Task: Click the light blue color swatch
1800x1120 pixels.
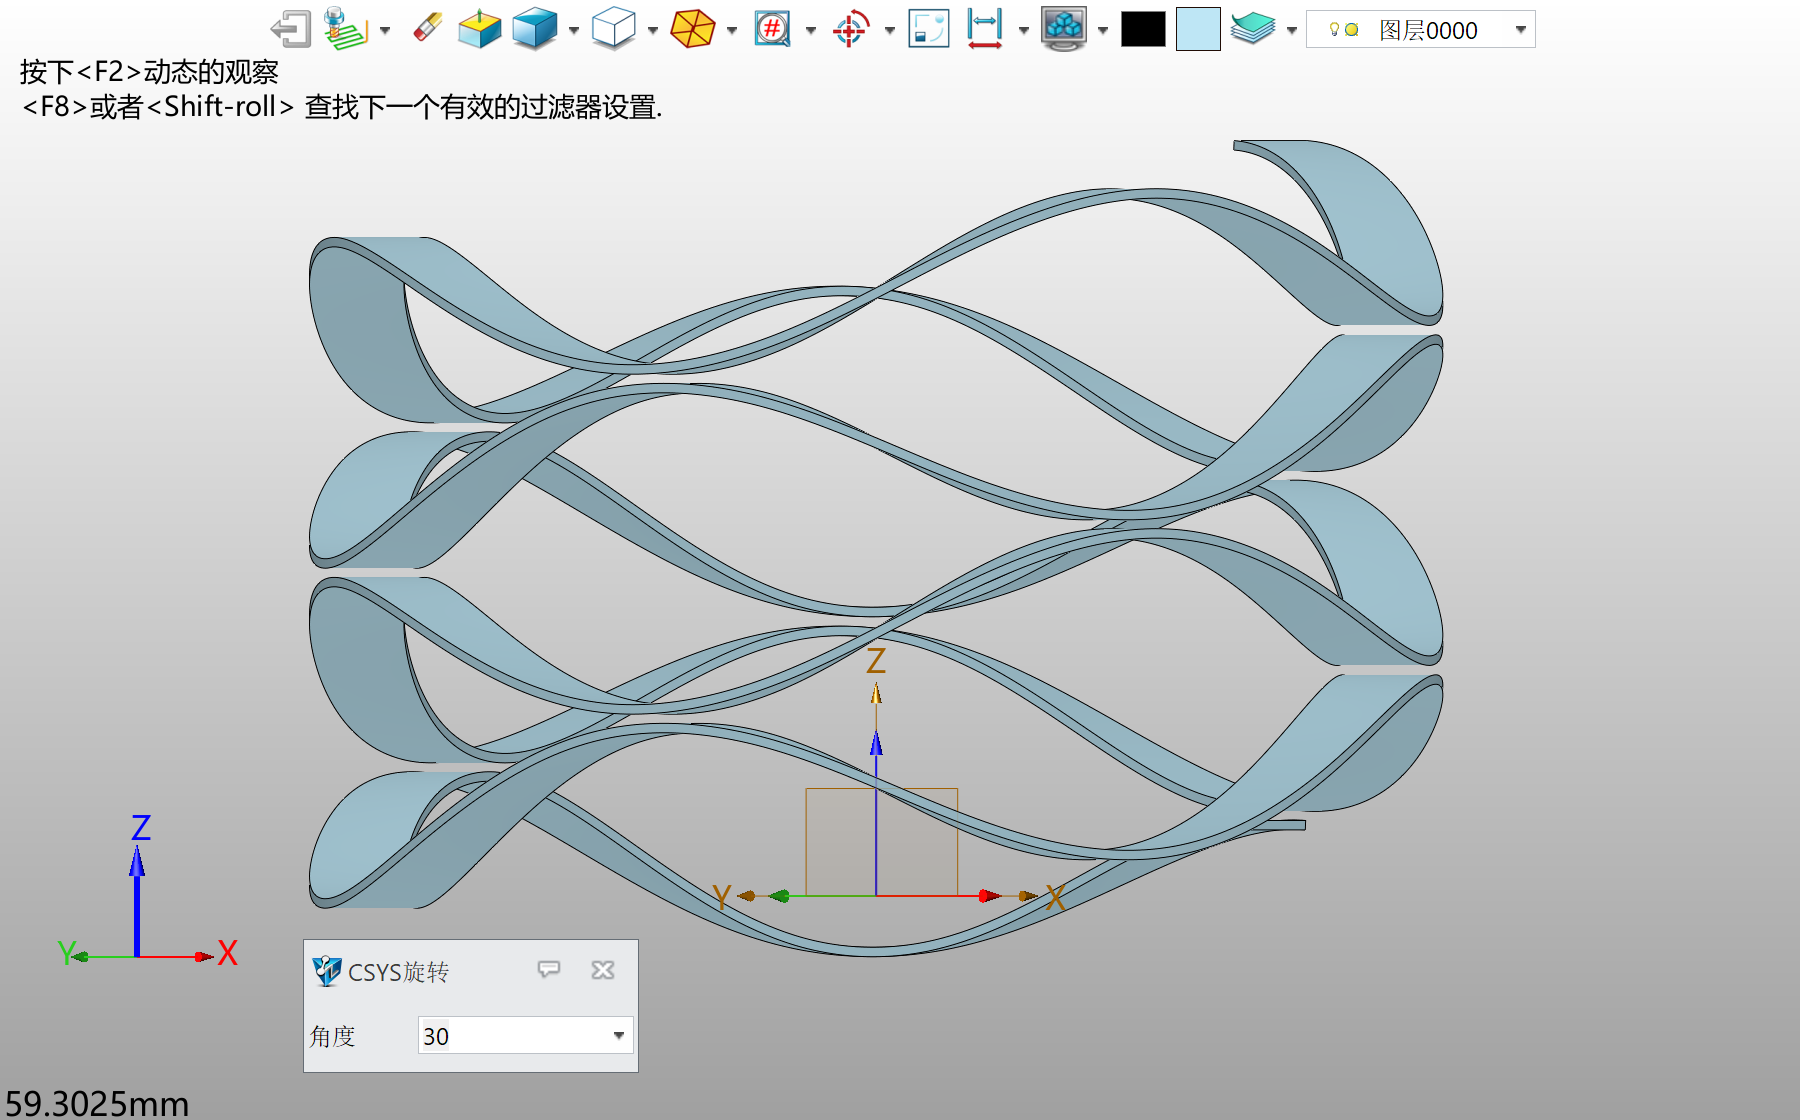Action: [1197, 29]
